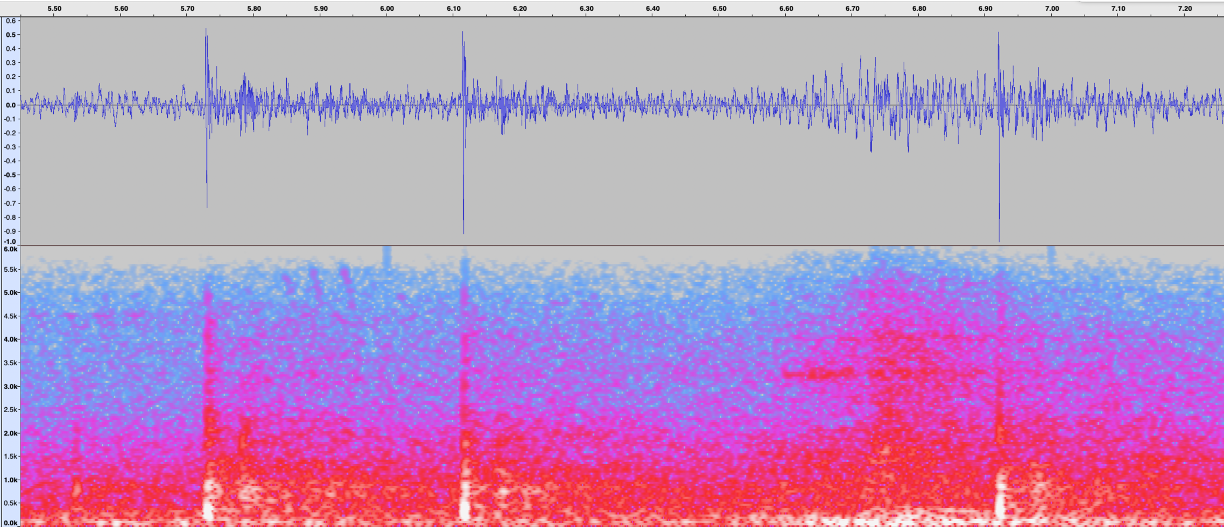Click the 0.0 label on amplitude scale
This screenshot has height=528, width=1224.
point(10,104)
